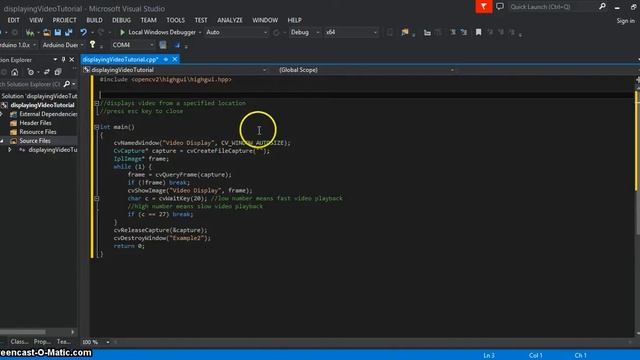Screen dimensions: 640x360
Task: Open the HELP menu
Action: coord(294,20)
